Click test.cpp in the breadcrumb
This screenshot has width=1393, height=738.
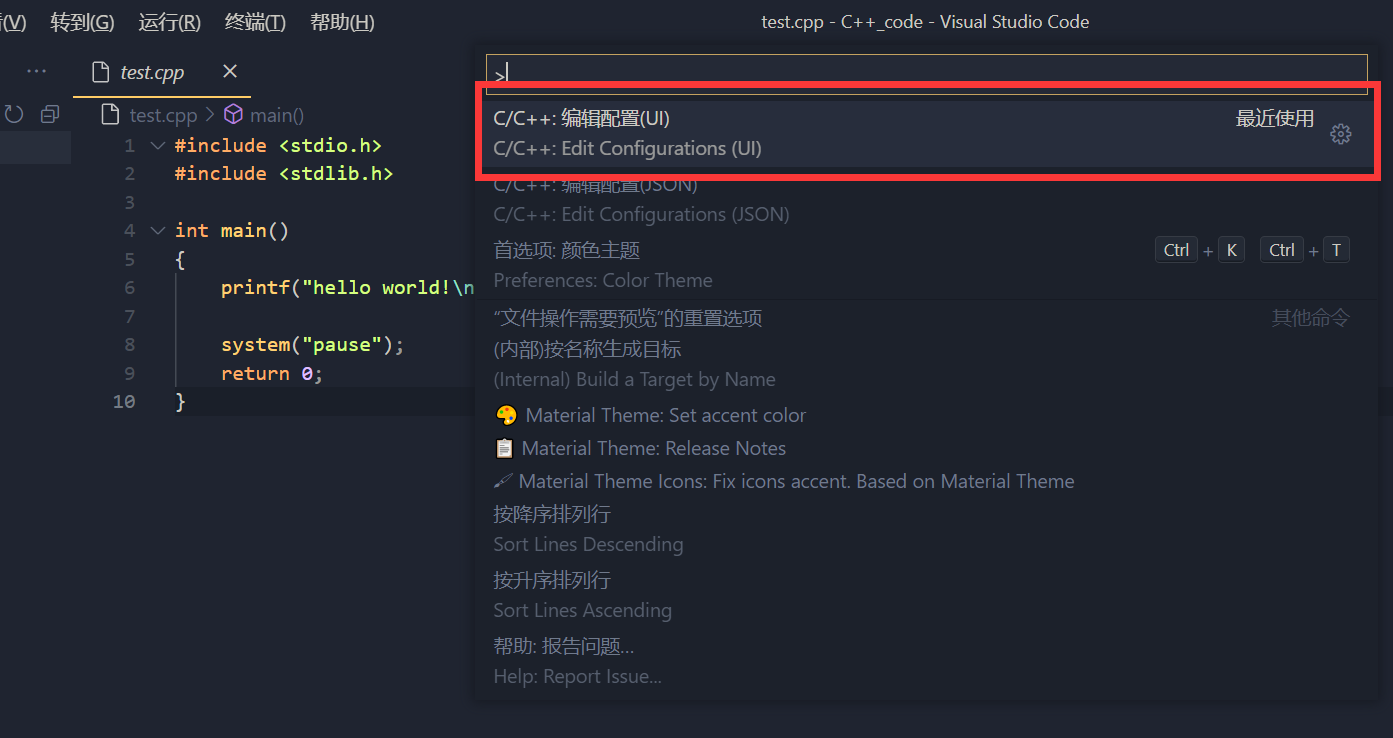coord(163,115)
